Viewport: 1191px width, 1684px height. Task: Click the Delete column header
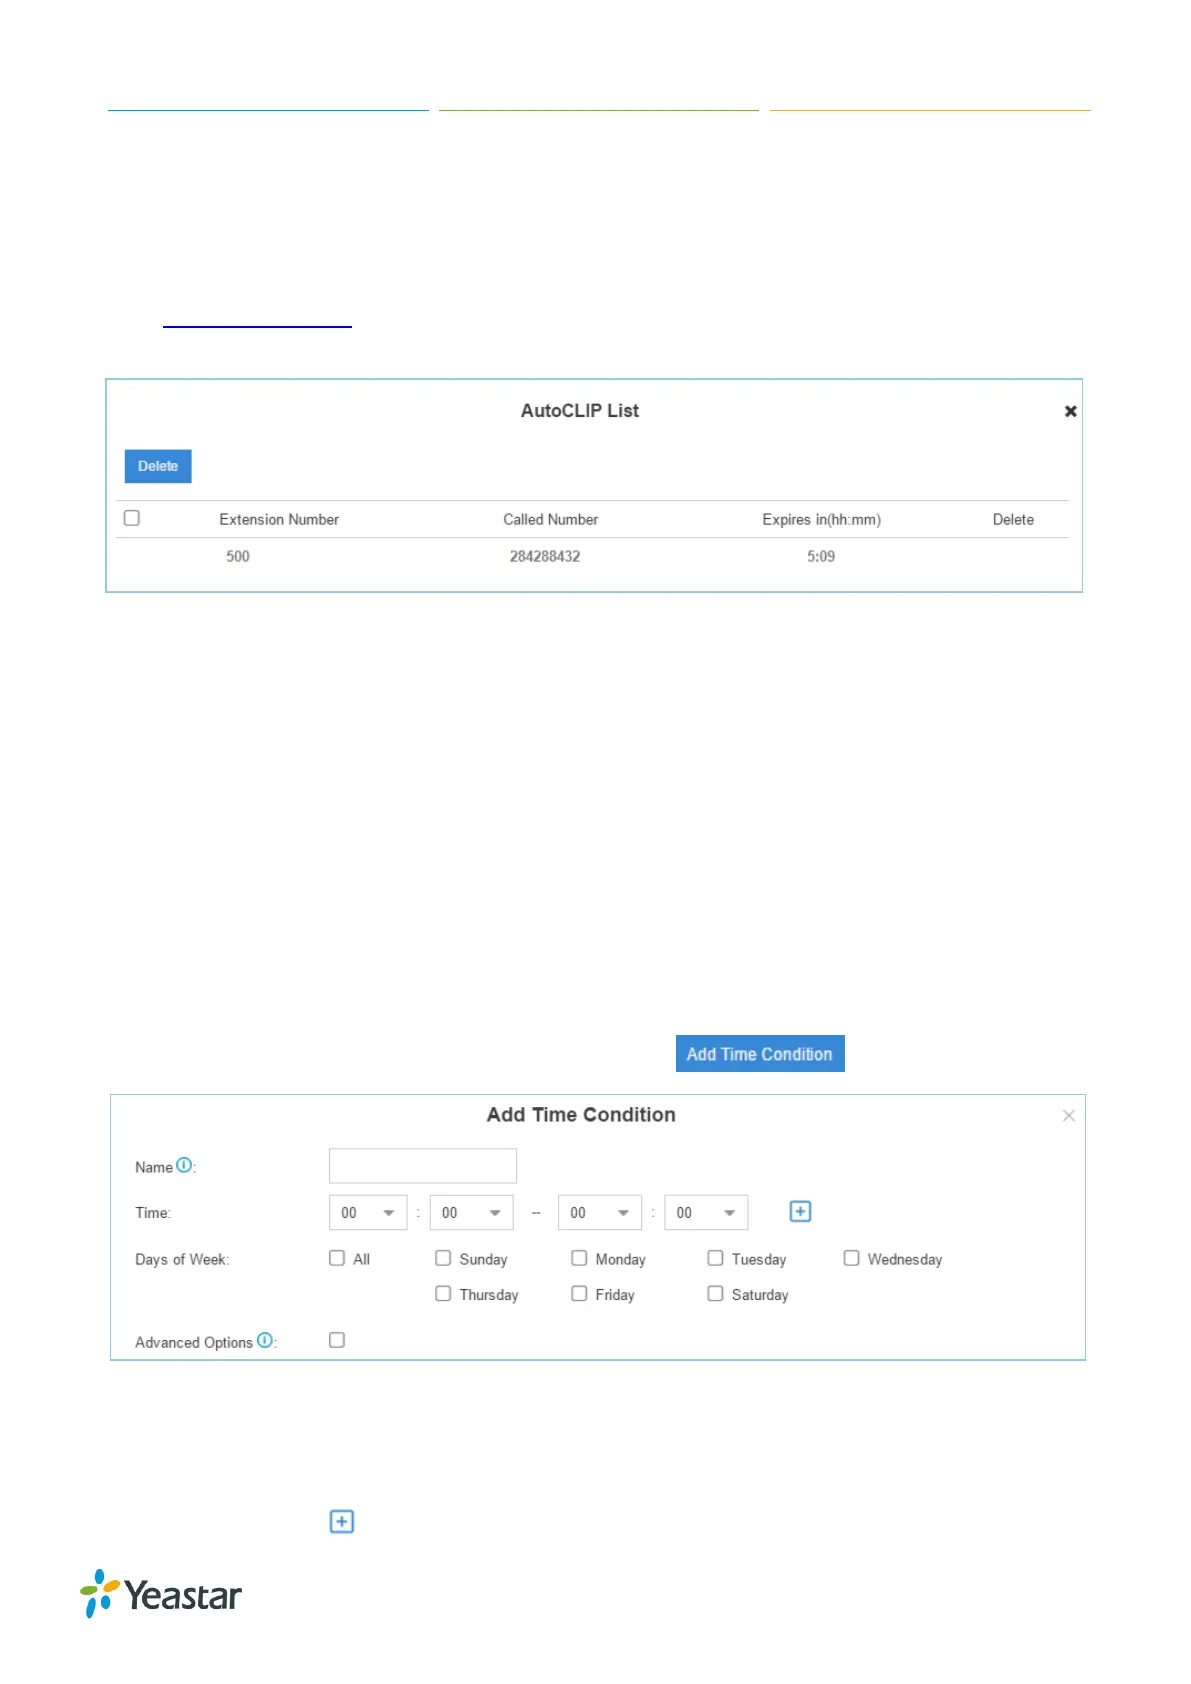point(1013,519)
